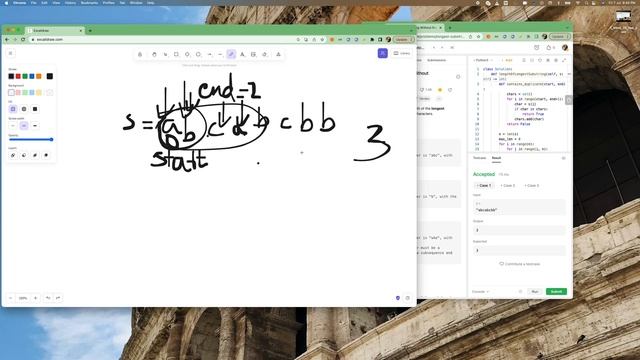Switch to Result tab in LeetCode
This screenshot has width=640, height=360.
click(496, 158)
